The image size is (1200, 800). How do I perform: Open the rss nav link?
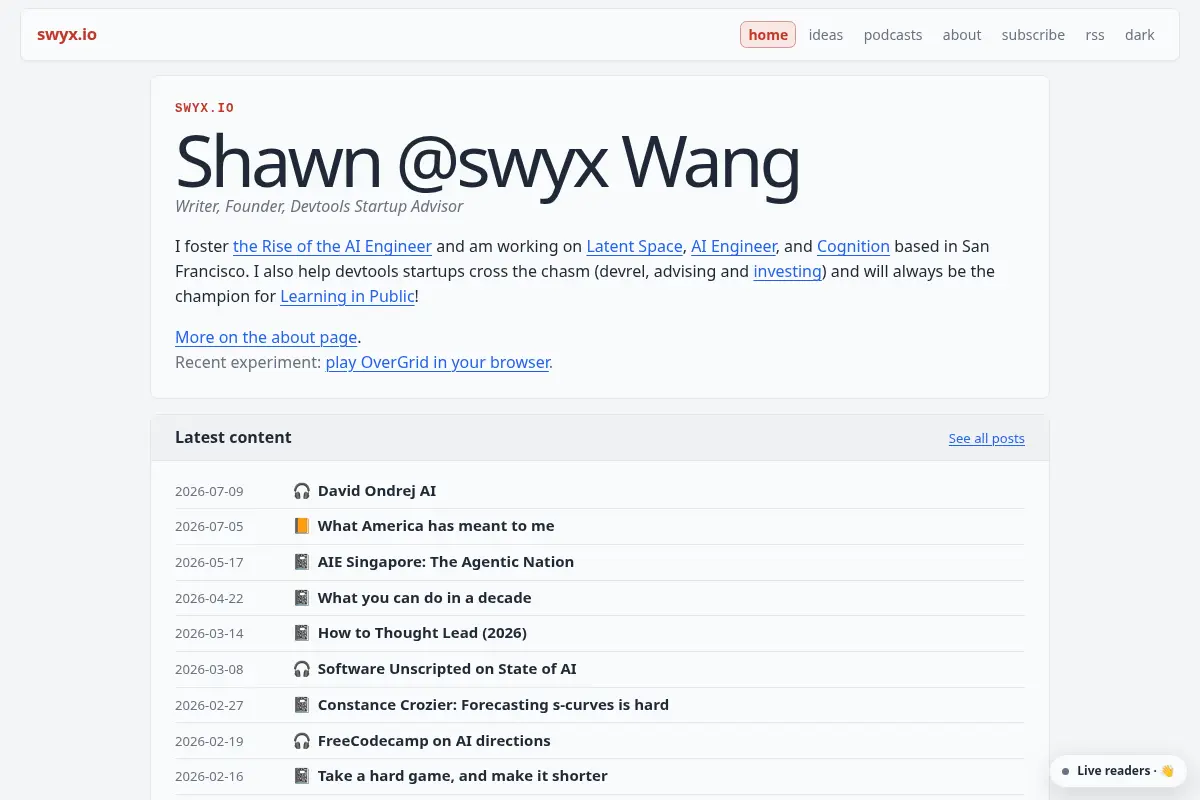tap(1095, 35)
